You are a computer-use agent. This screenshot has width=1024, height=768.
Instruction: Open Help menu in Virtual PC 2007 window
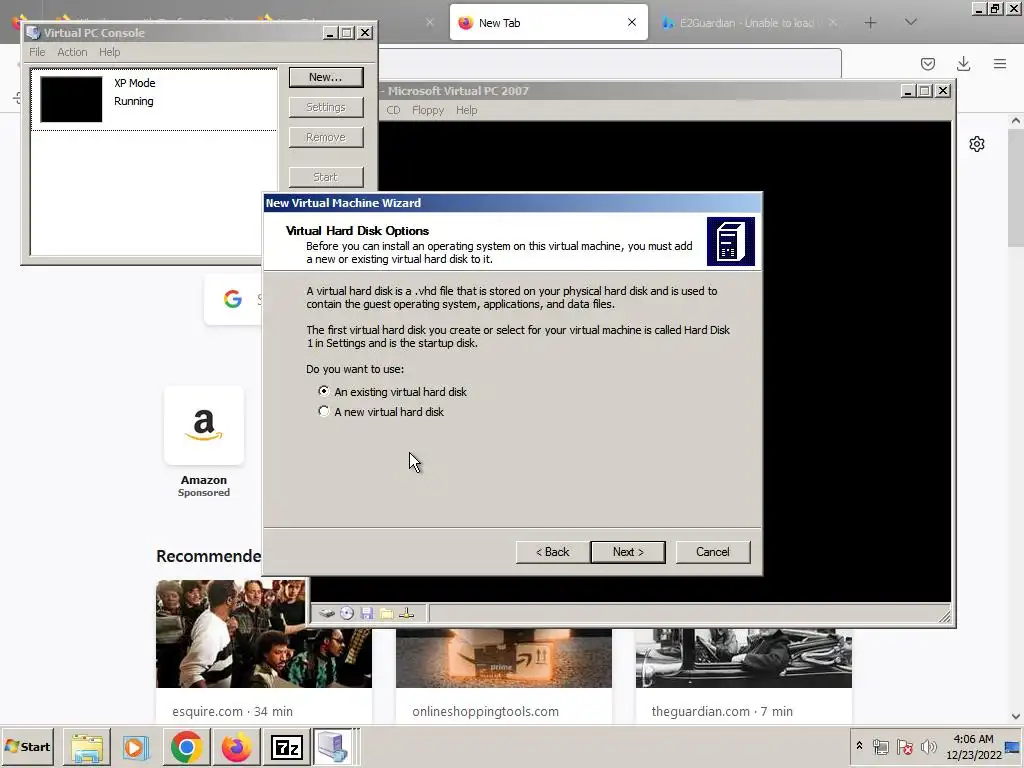pos(466,110)
